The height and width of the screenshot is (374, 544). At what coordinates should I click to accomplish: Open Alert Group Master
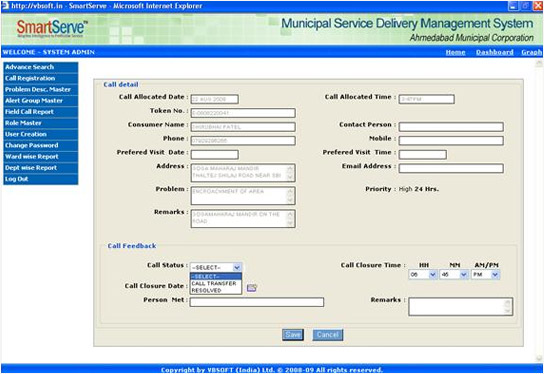click(41, 101)
